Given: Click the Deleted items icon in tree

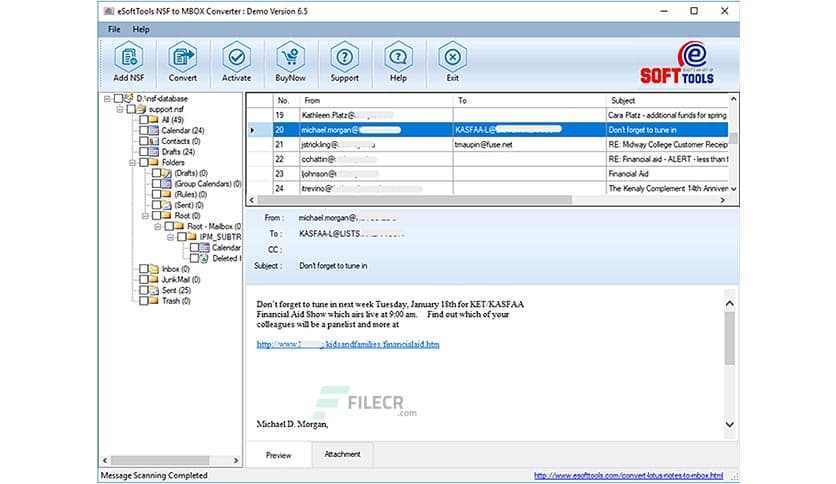Looking at the screenshot, I should click(205, 258).
